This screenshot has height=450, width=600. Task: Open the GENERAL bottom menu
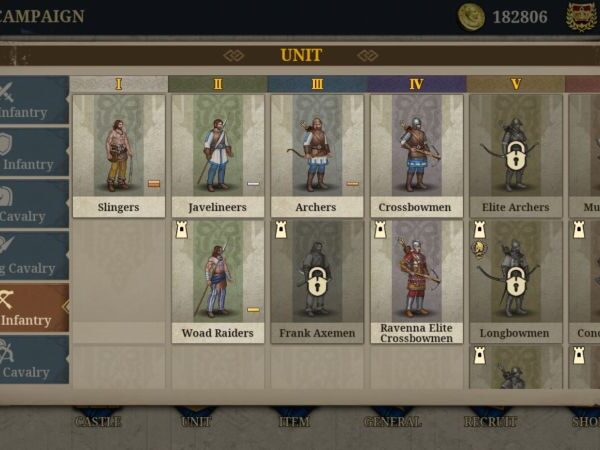click(x=393, y=421)
